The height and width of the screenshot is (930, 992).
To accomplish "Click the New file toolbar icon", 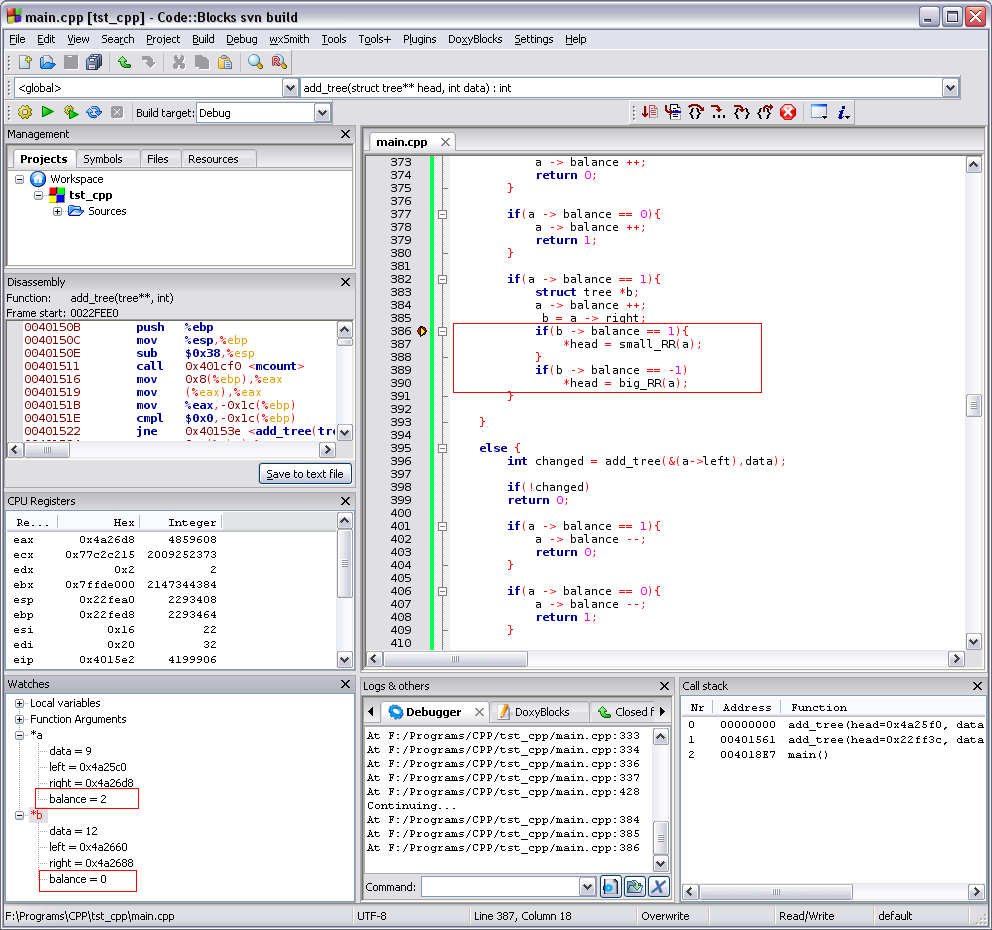I will click(25, 62).
